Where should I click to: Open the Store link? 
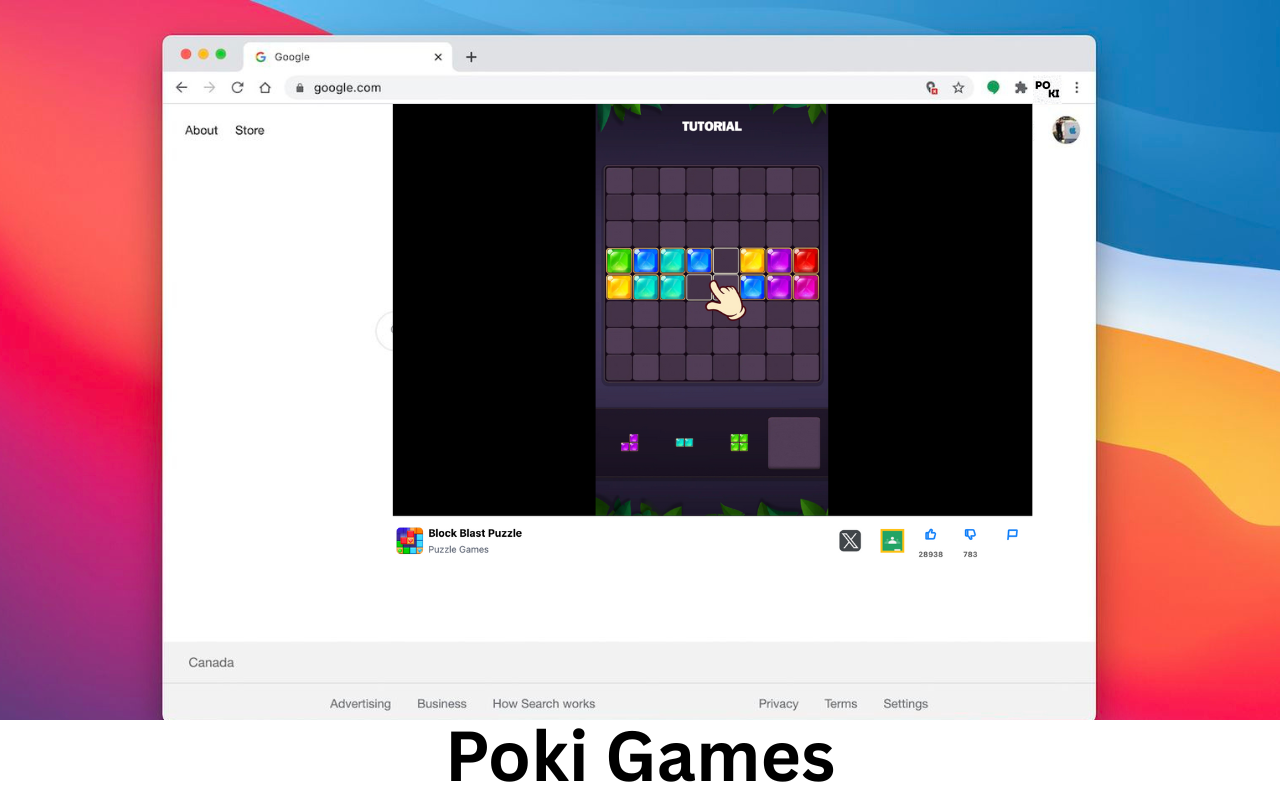coord(250,130)
